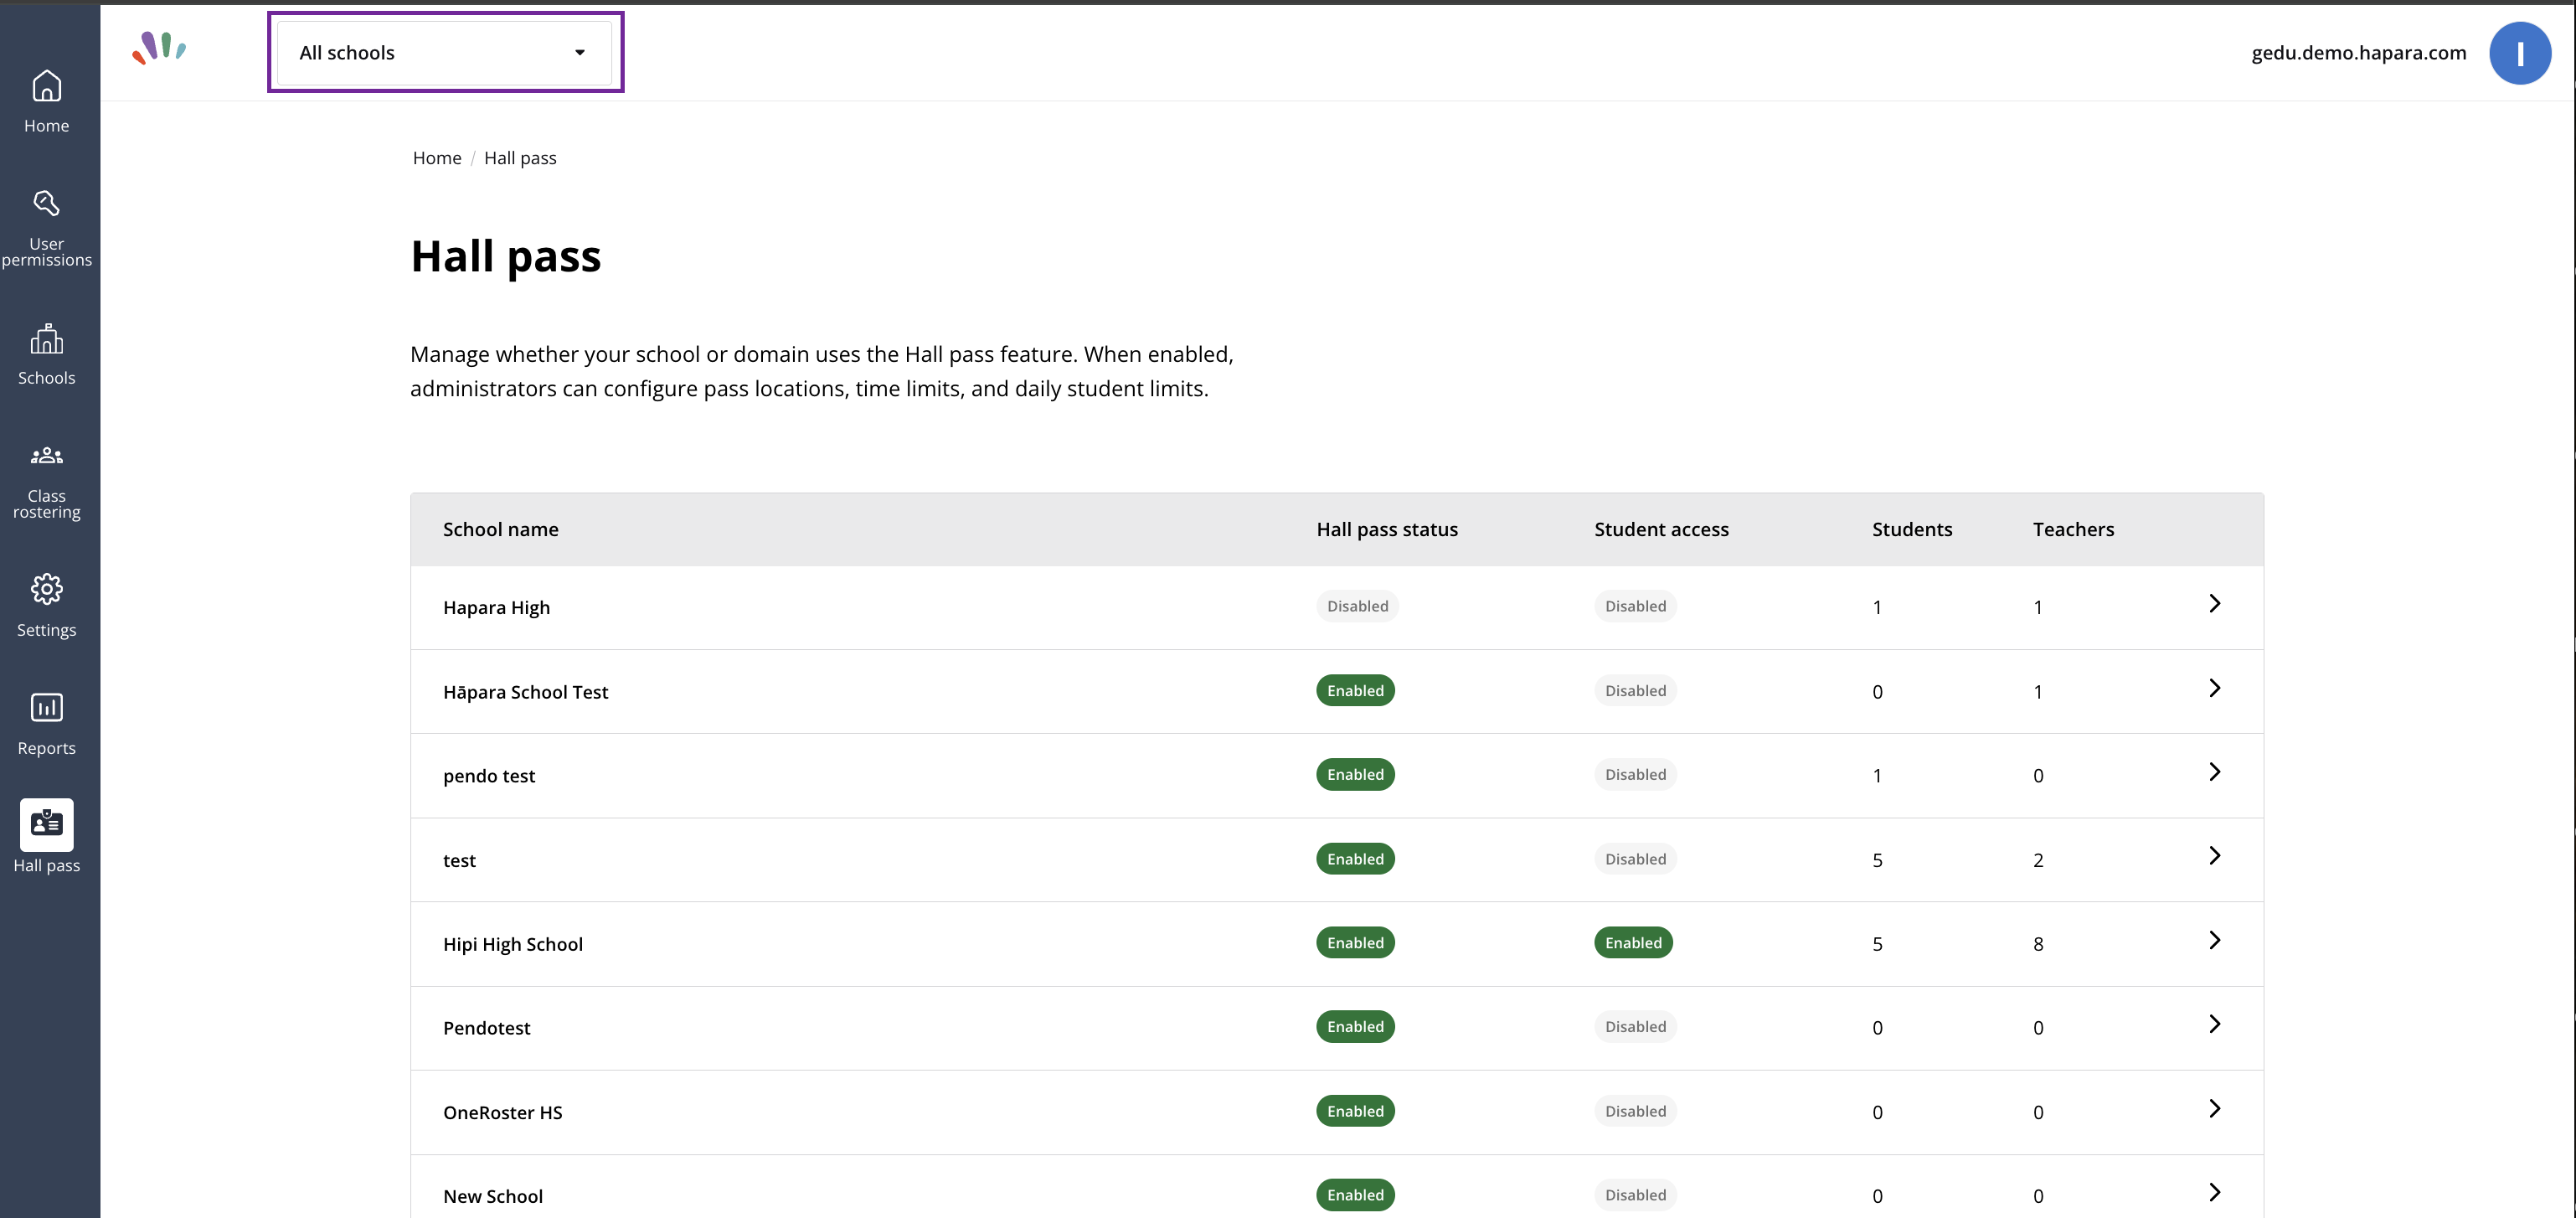Click Hipi High School's teachers count 8
2576x1218 pixels.
point(2038,944)
